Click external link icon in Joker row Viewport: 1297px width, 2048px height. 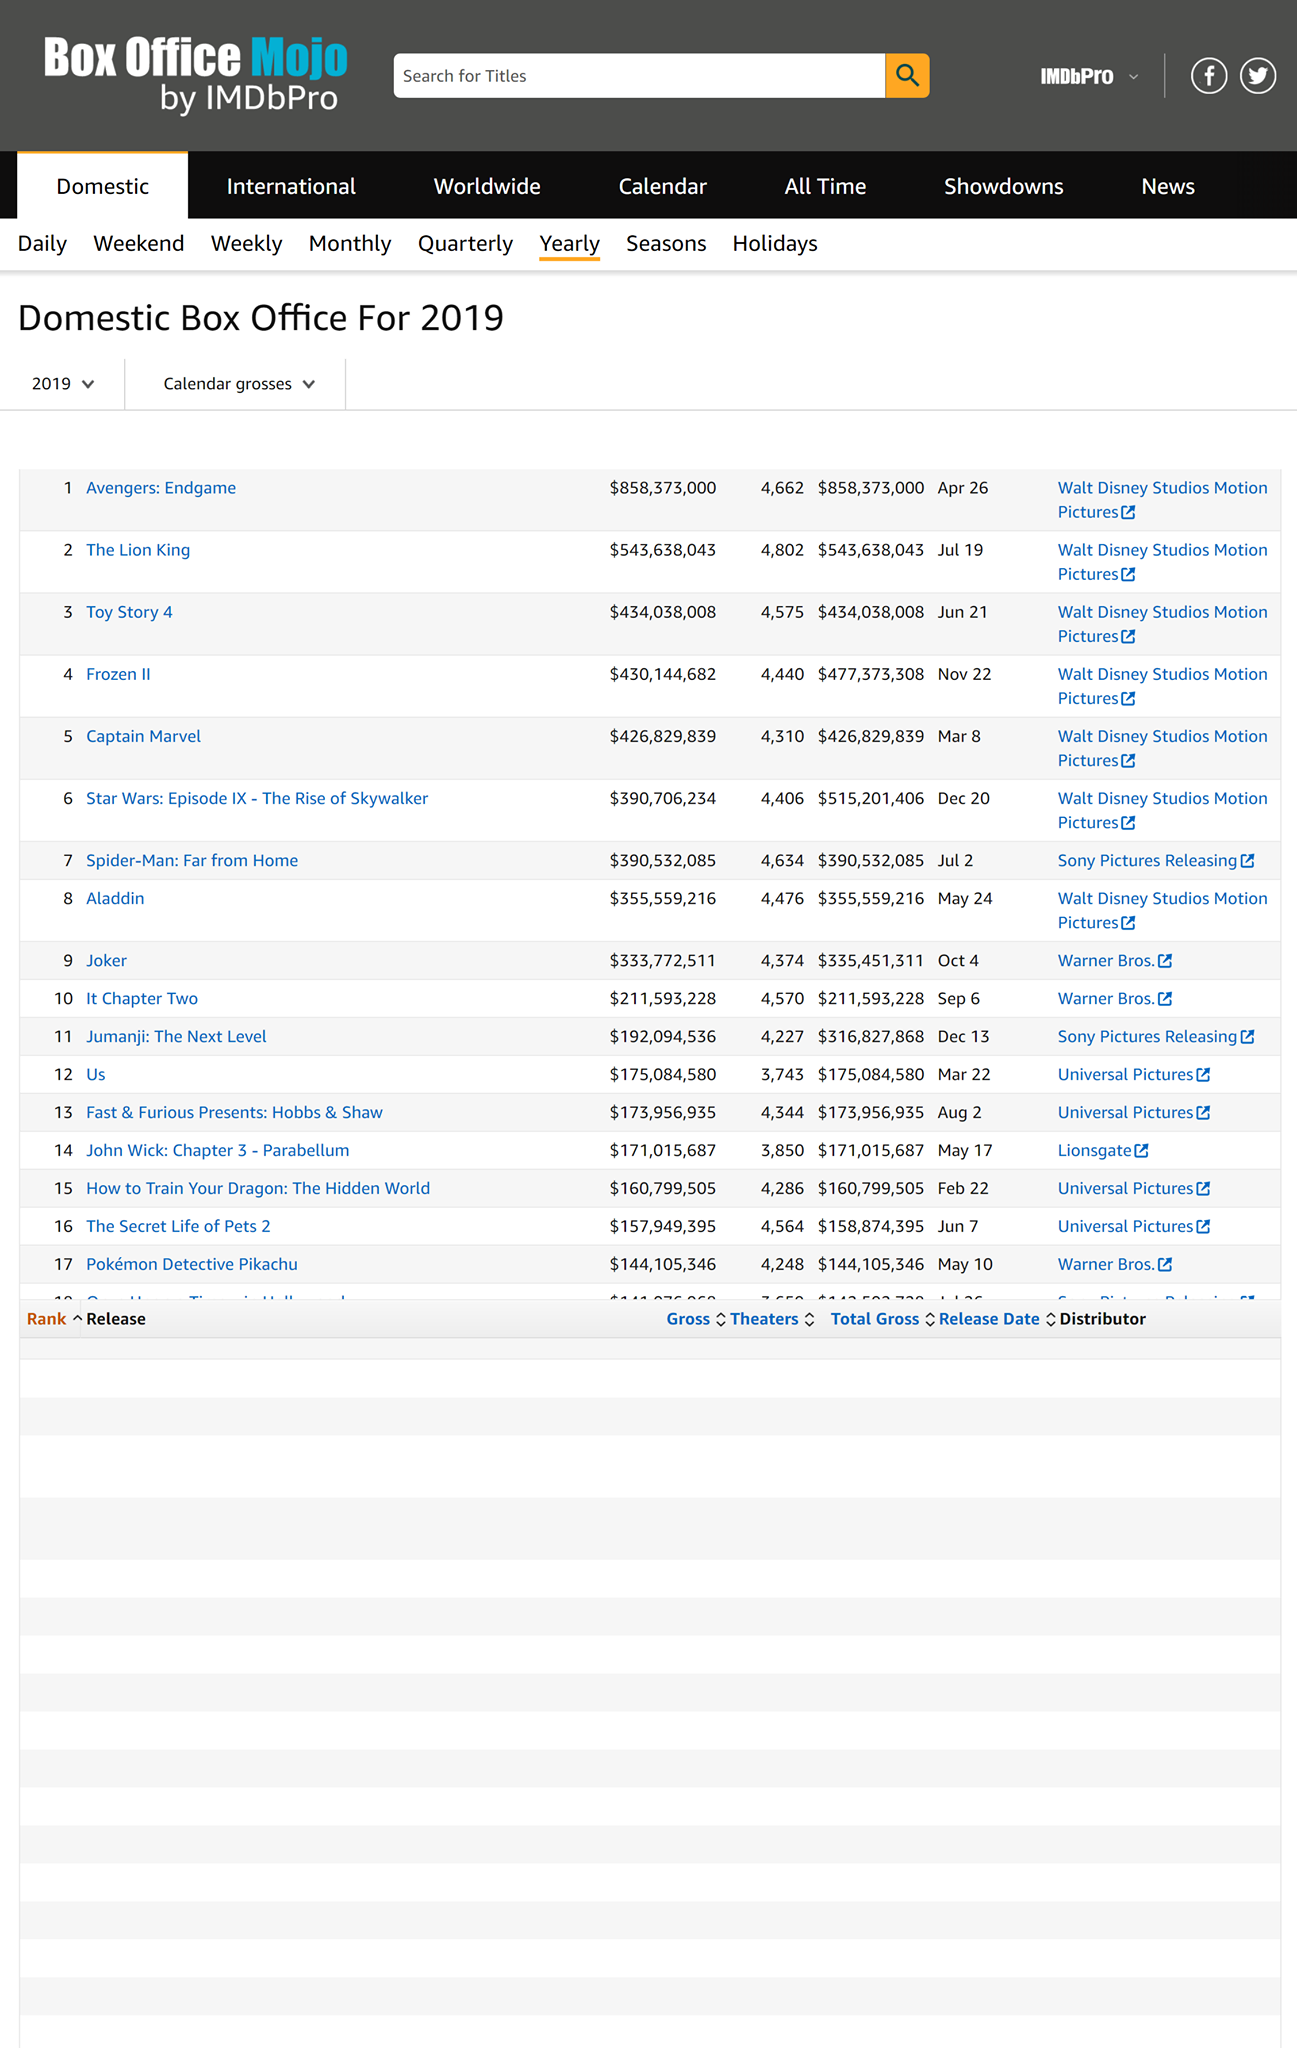pos(1165,961)
